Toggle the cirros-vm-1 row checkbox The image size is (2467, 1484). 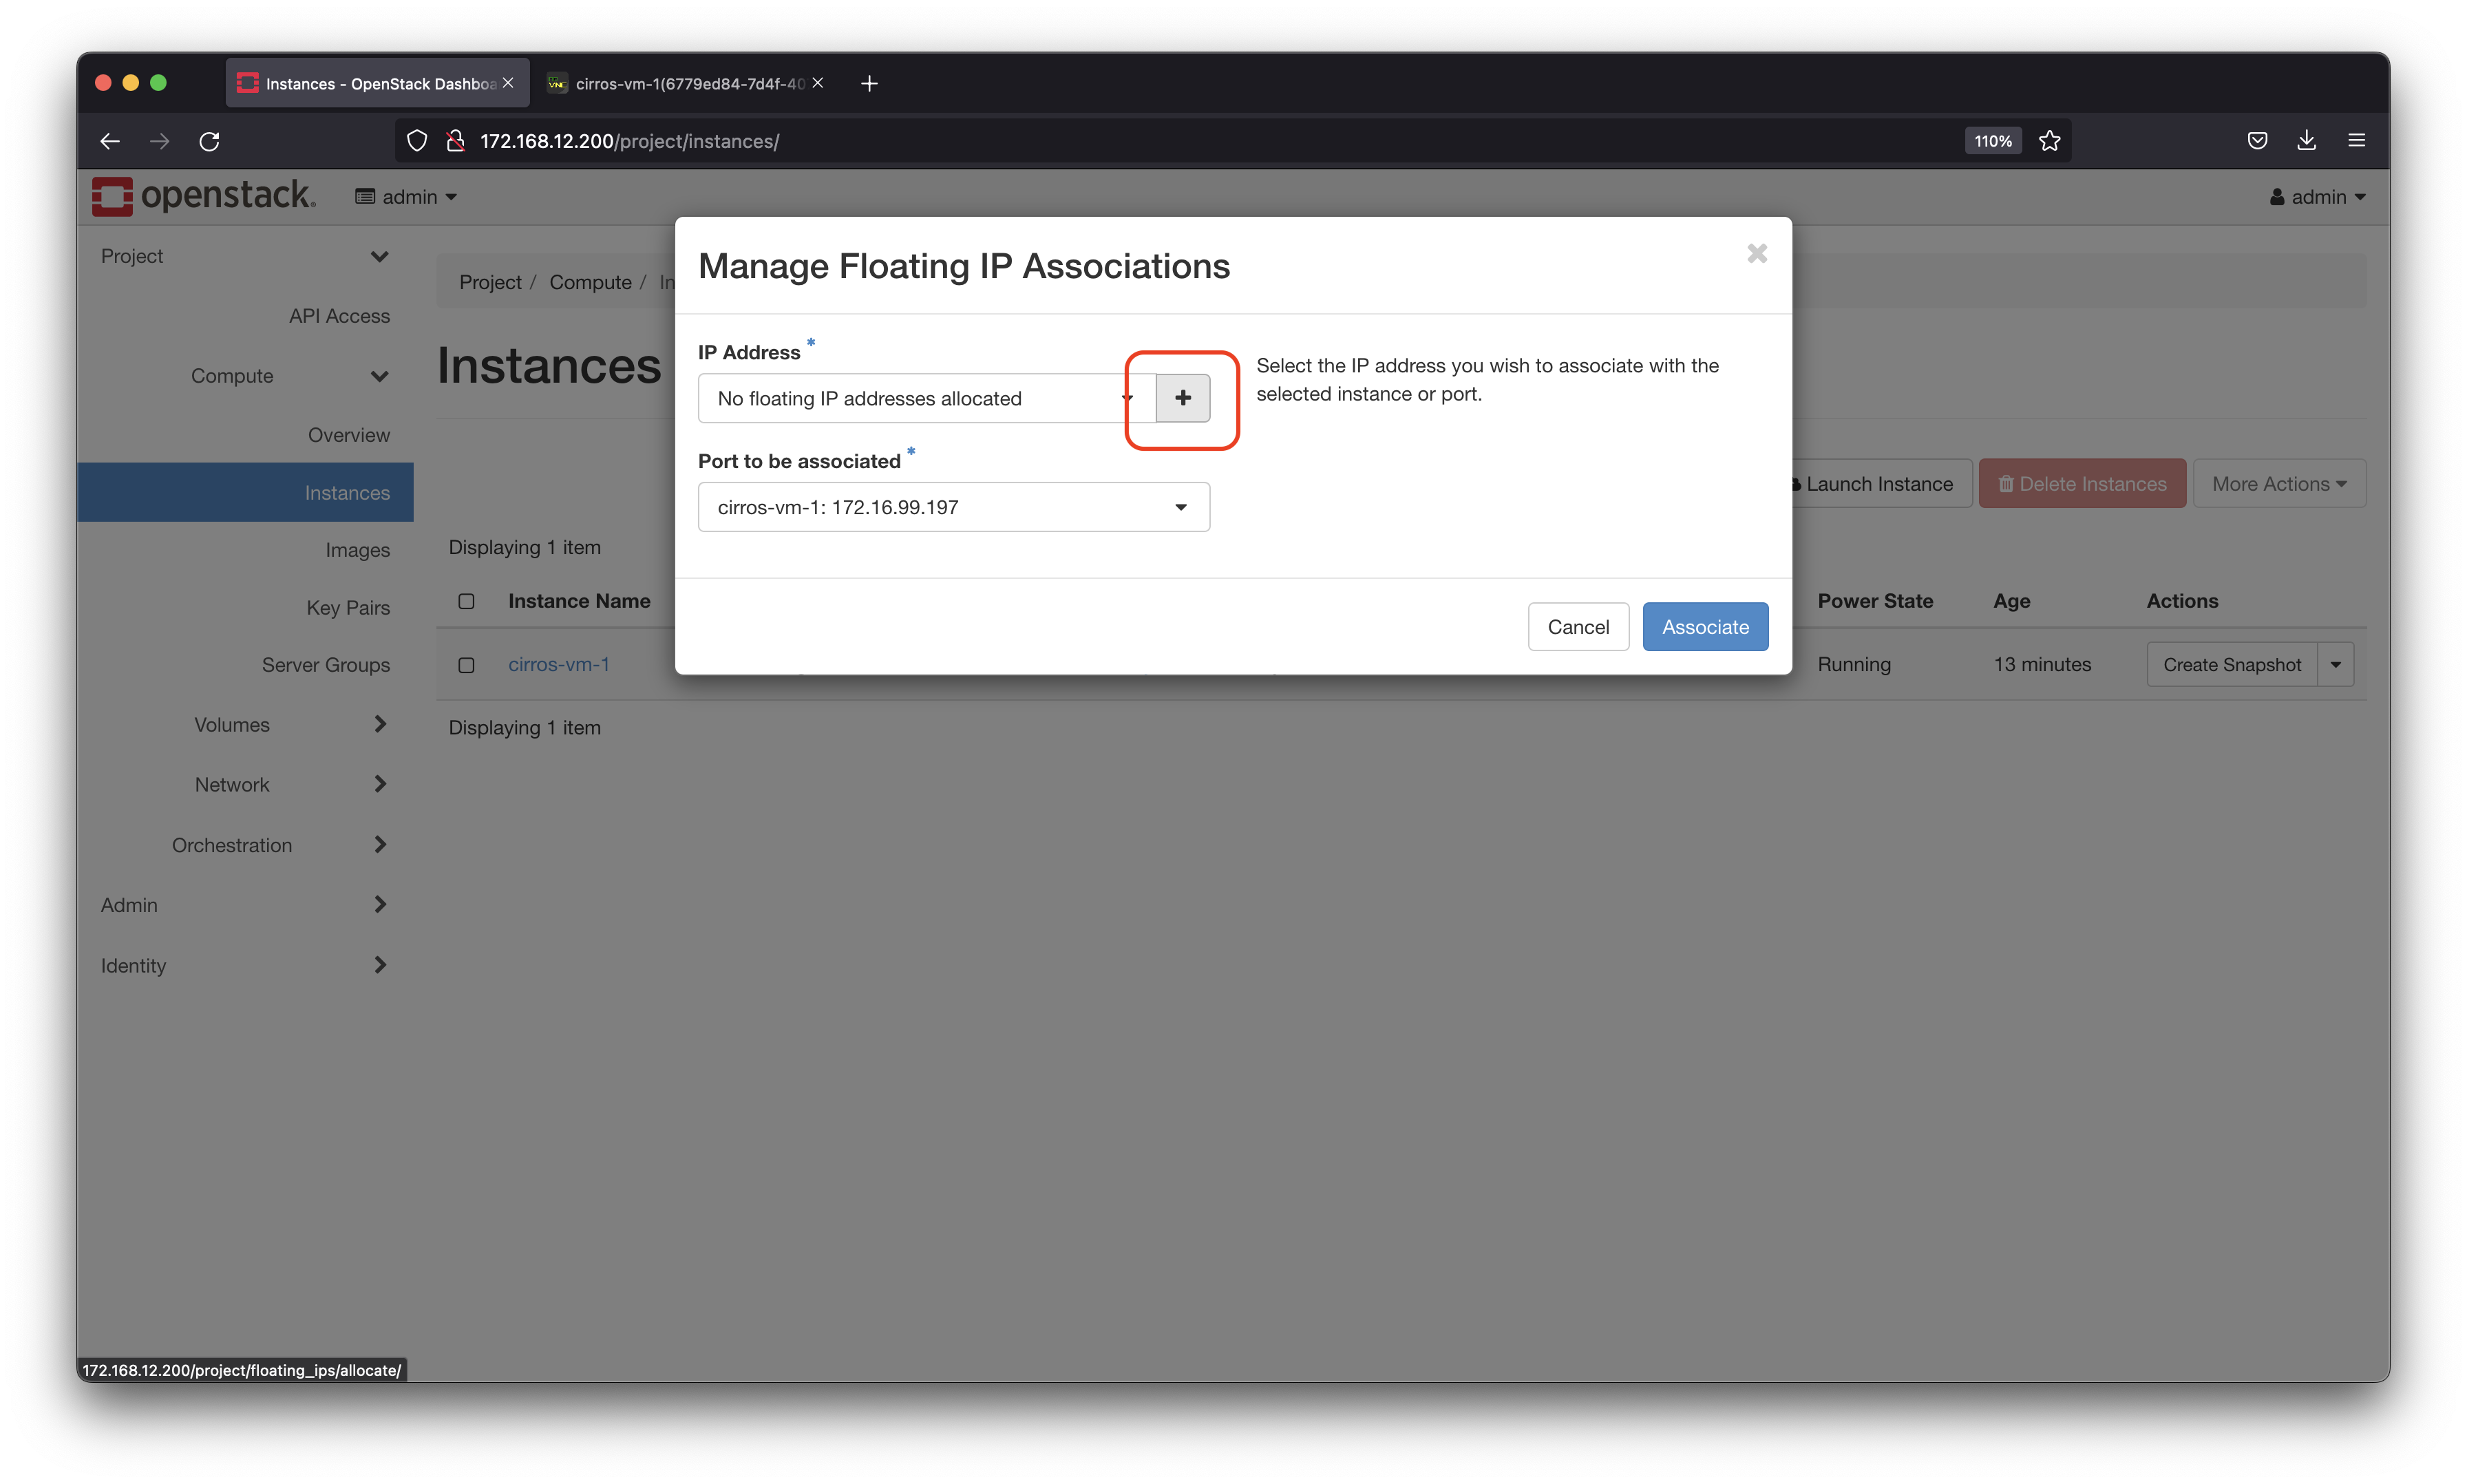click(466, 665)
